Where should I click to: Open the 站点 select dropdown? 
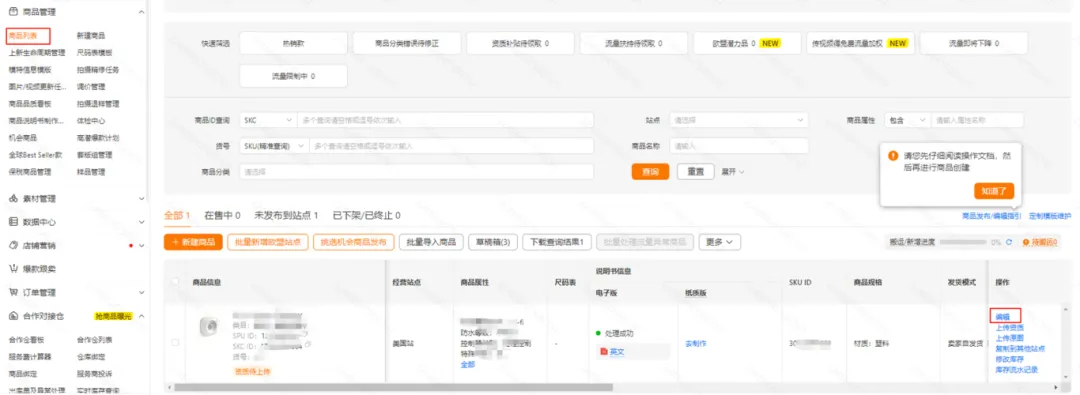[x=740, y=120]
